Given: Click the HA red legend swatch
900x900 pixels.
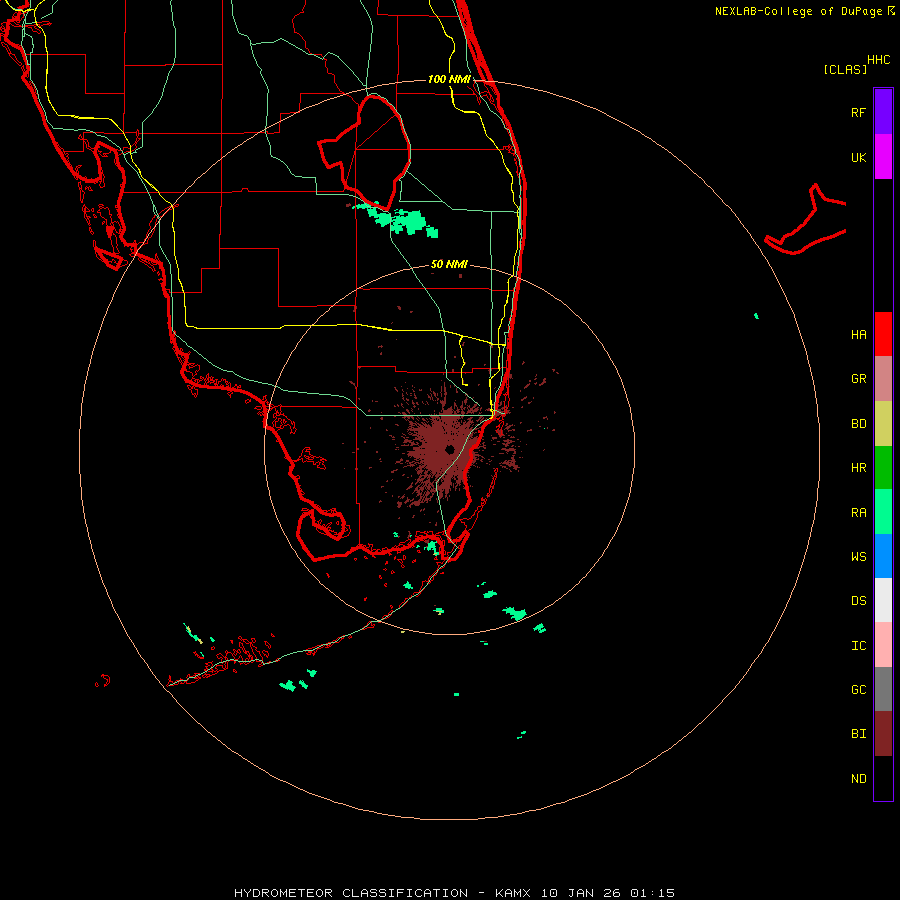Looking at the screenshot, I should (883, 334).
